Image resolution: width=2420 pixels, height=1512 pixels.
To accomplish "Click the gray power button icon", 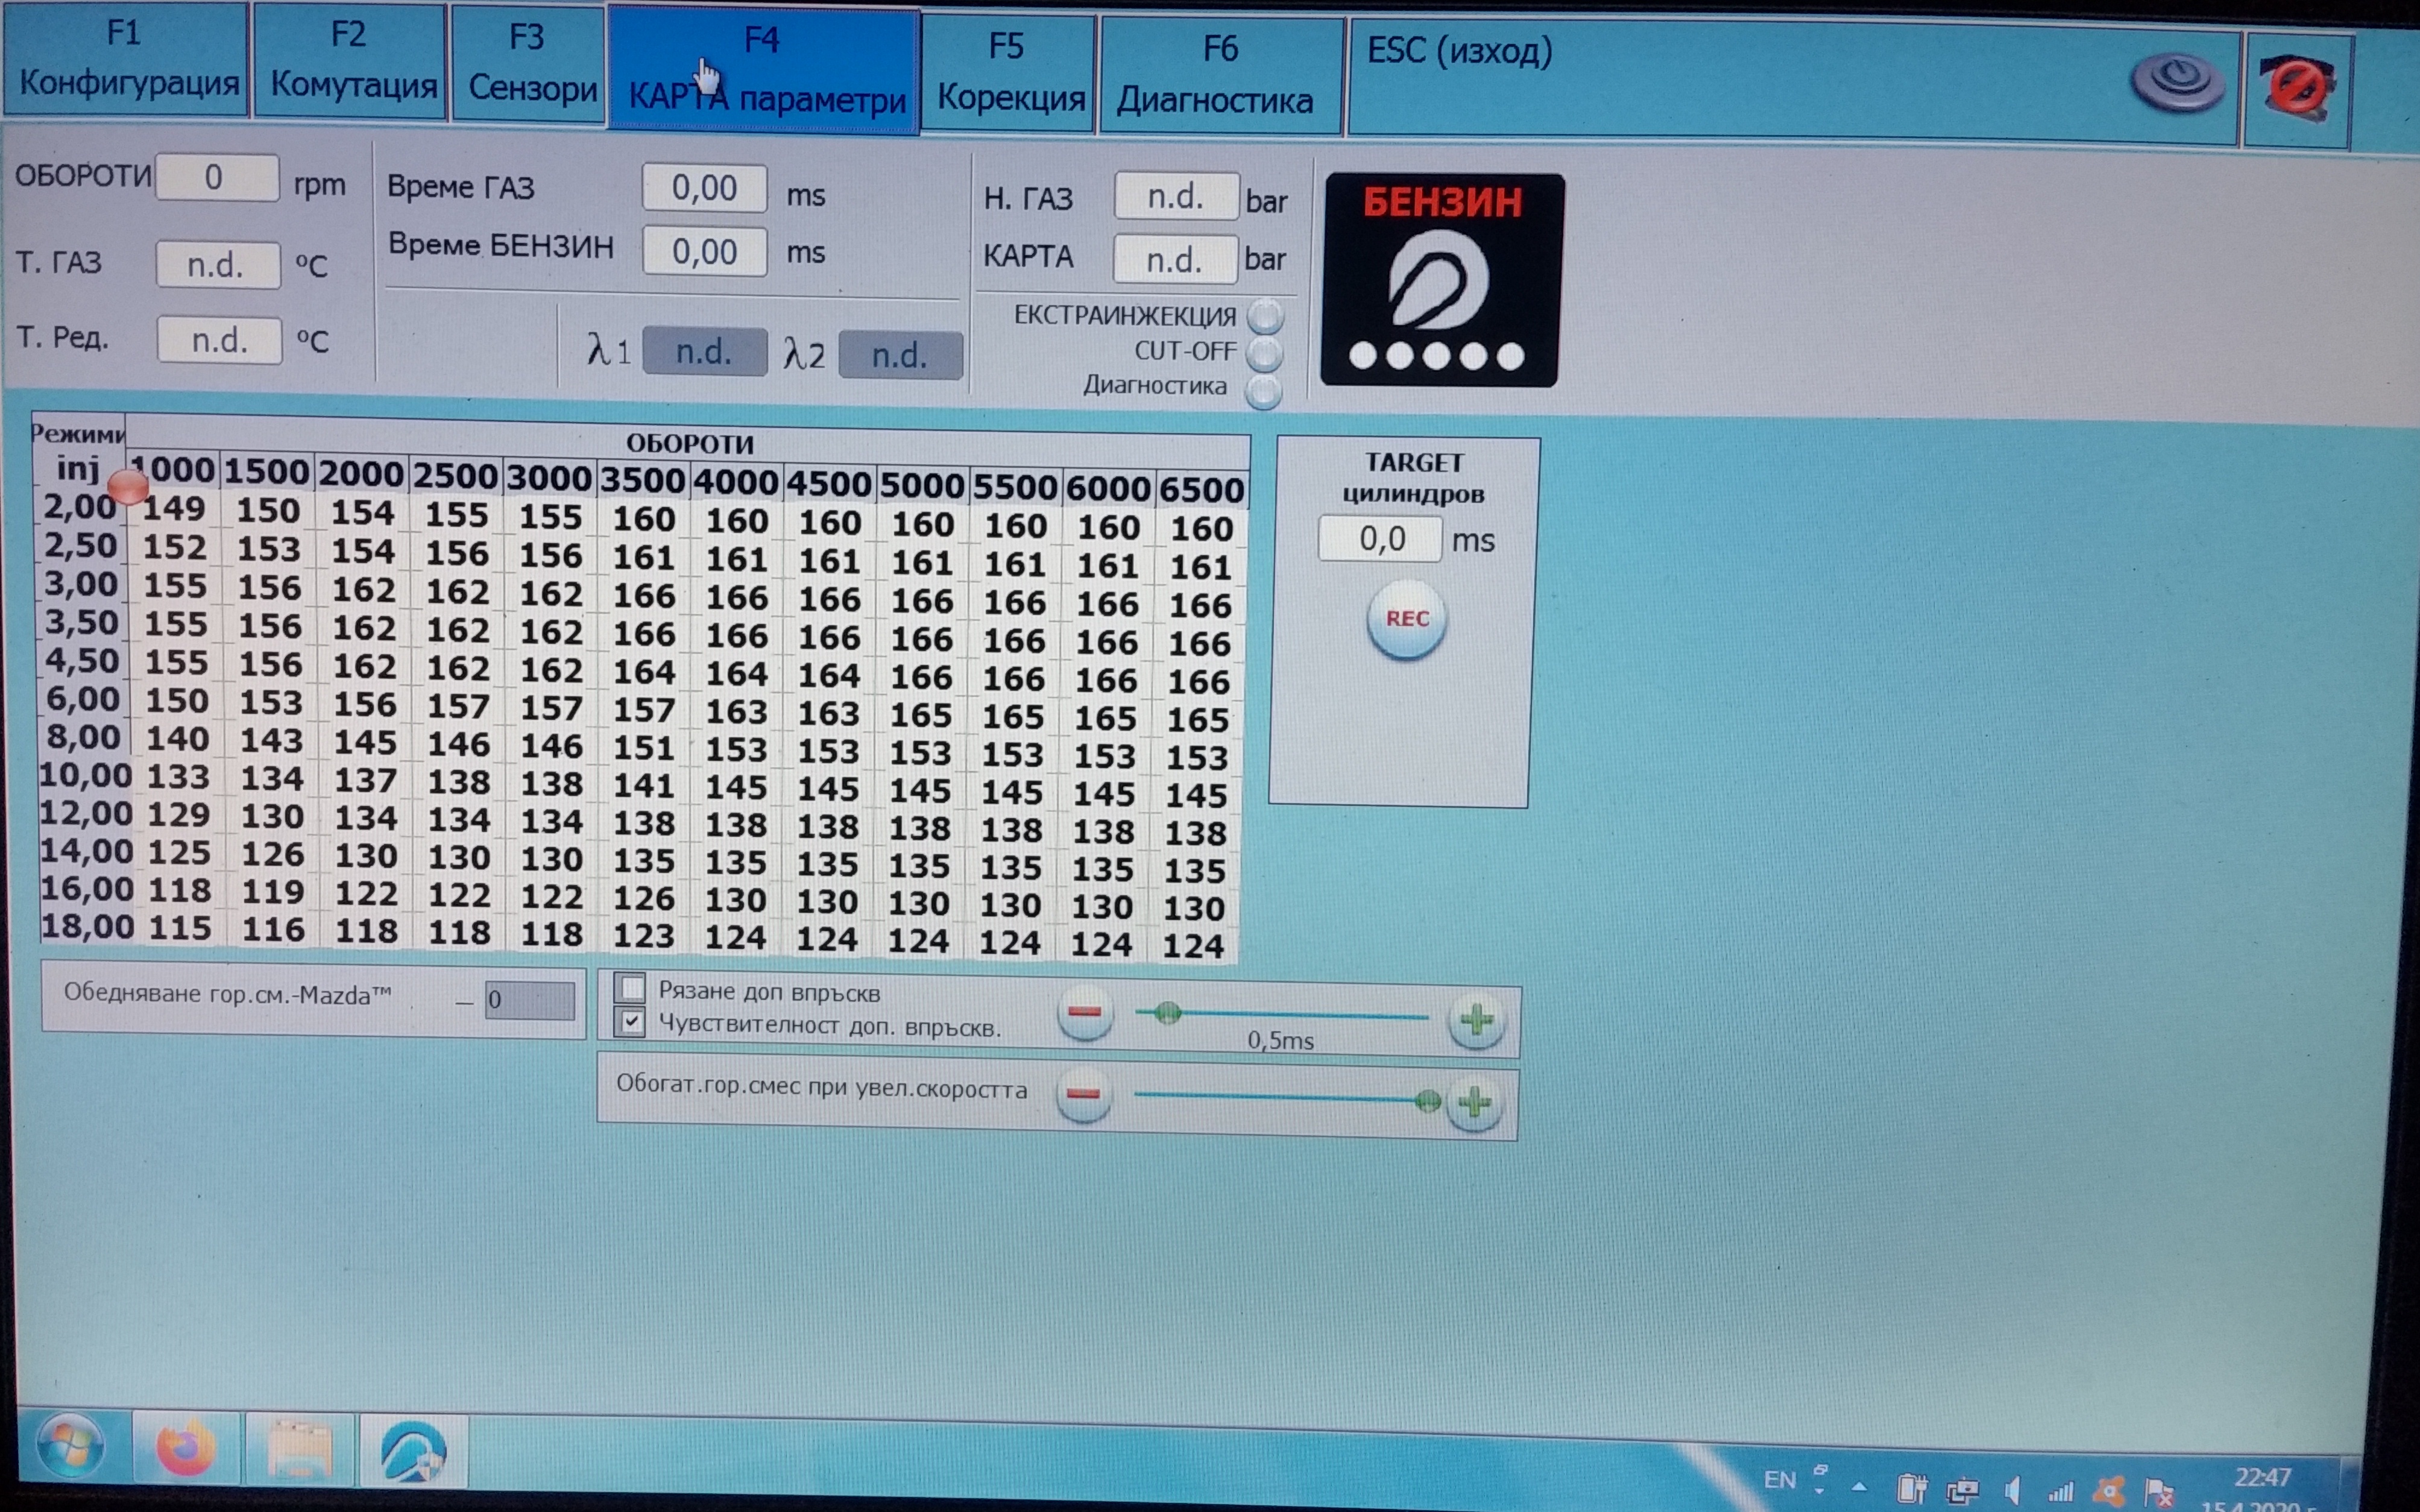I will click(2177, 82).
